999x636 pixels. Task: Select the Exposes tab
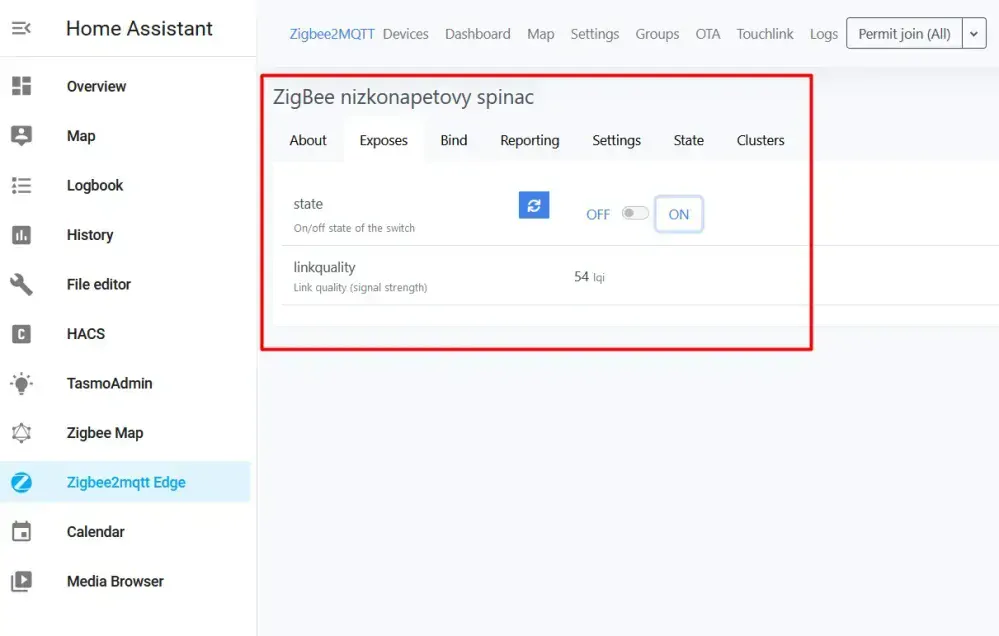click(x=383, y=140)
